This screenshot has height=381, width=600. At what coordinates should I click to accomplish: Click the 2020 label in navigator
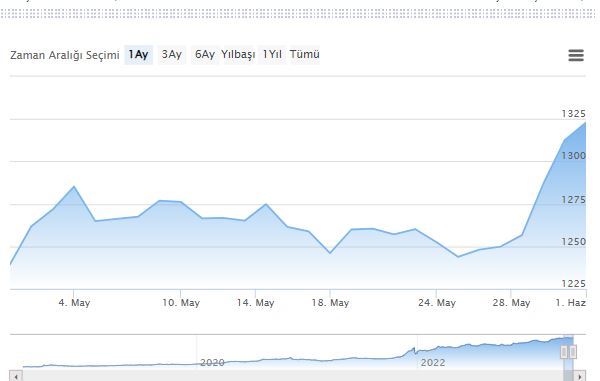click(212, 362)
